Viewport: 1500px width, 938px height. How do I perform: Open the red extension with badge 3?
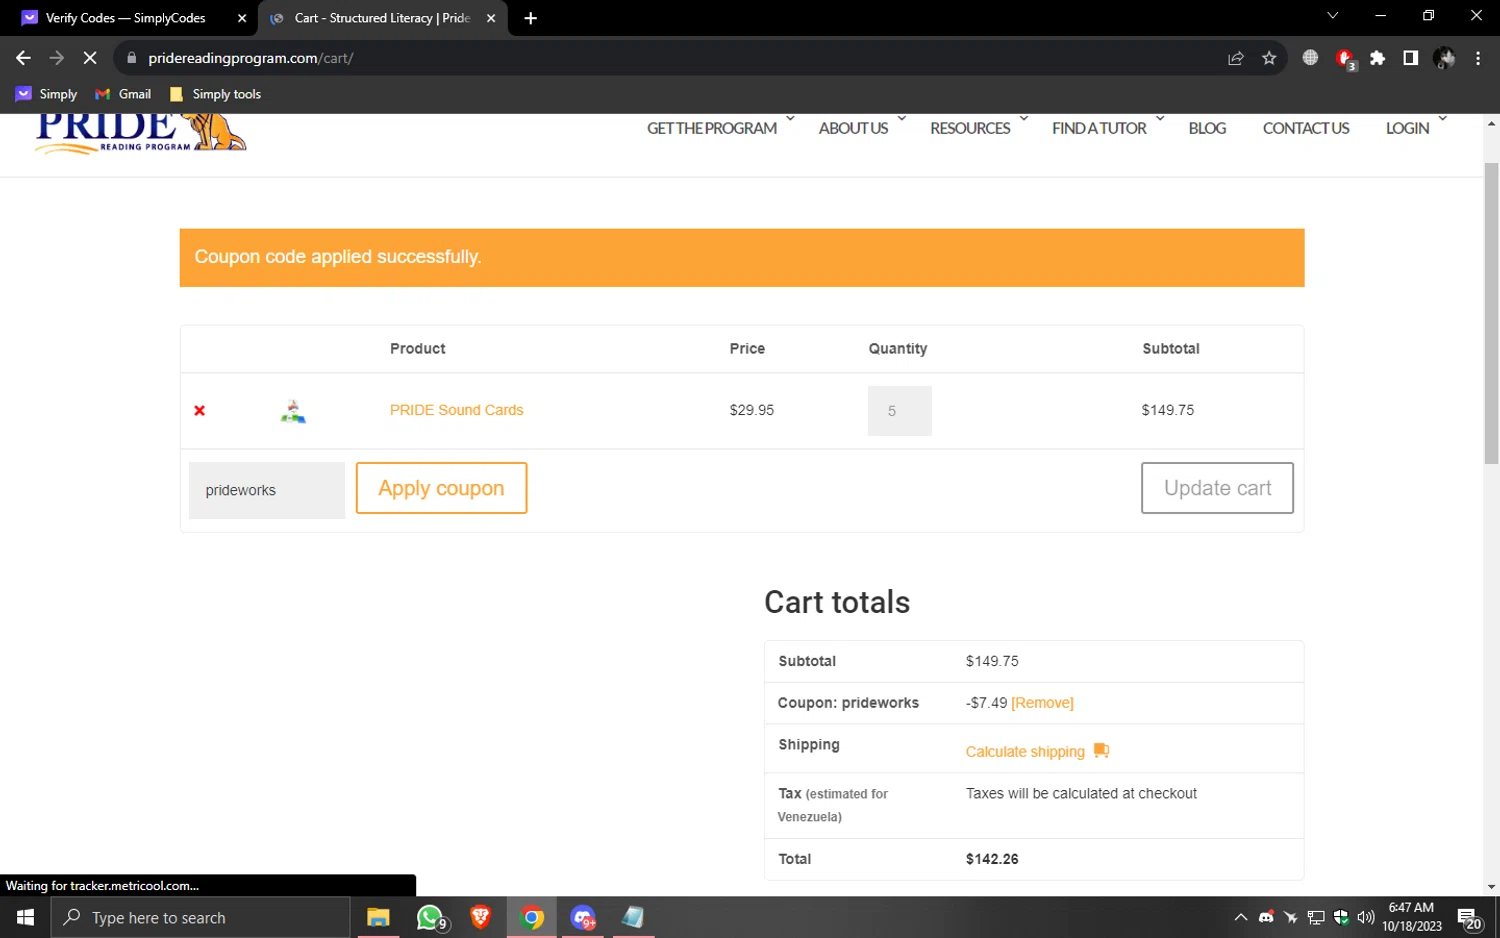[x=1345, y=59]
